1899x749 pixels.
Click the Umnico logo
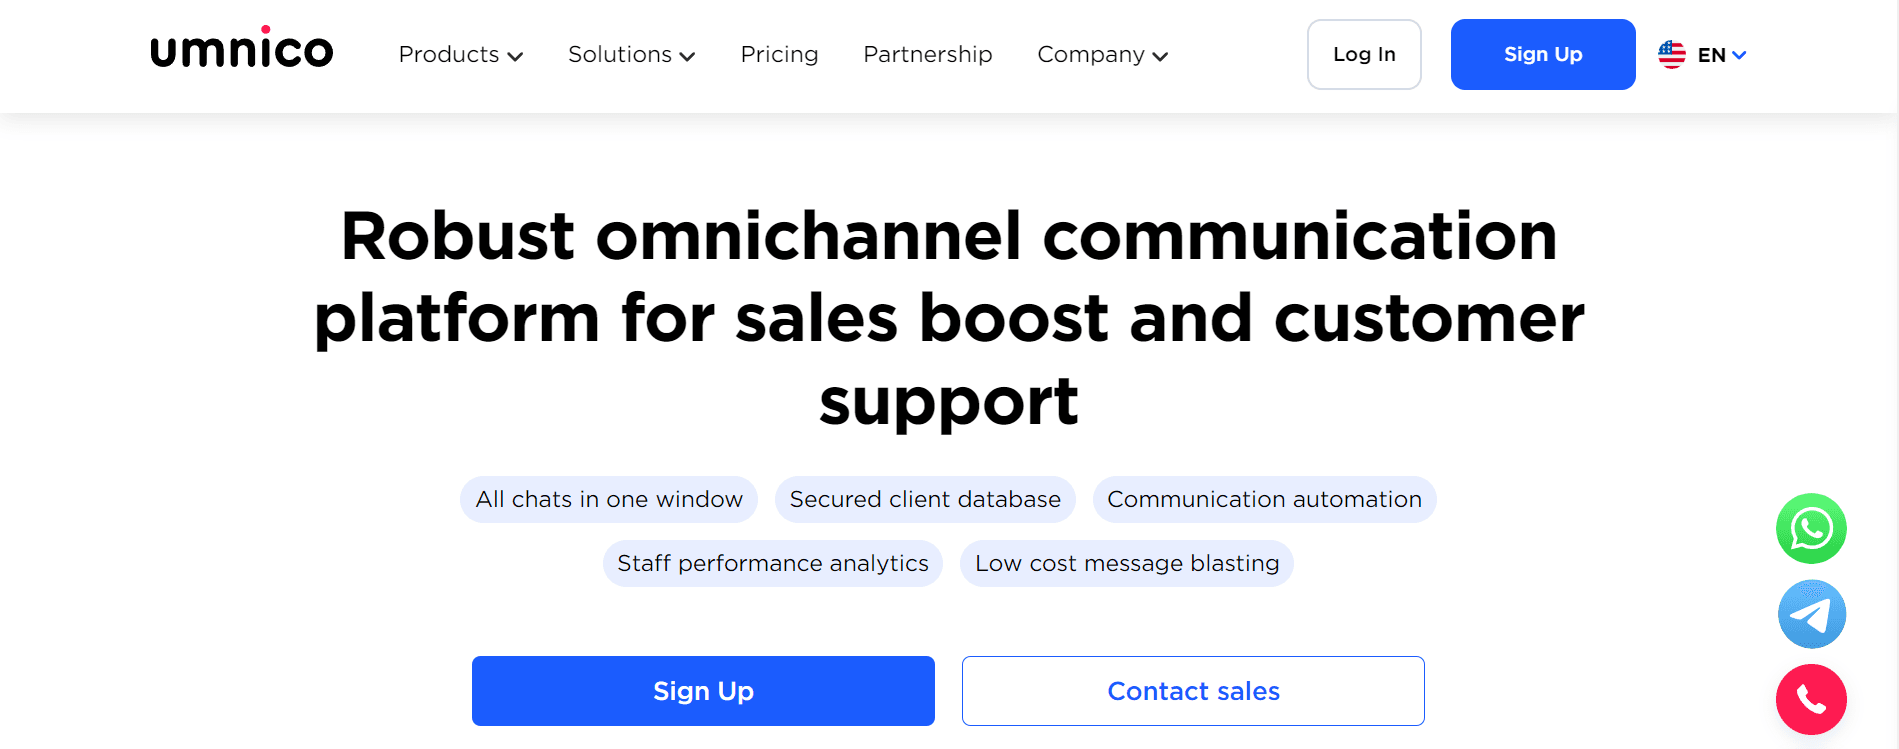click(x=241, y=50)
